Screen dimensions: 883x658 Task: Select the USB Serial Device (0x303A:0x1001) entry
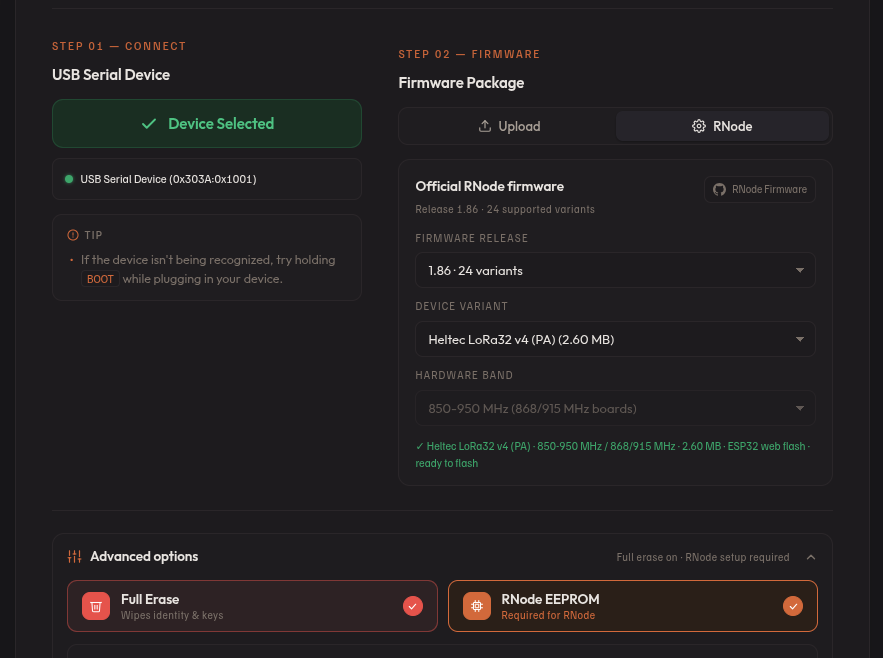[207, 179]
